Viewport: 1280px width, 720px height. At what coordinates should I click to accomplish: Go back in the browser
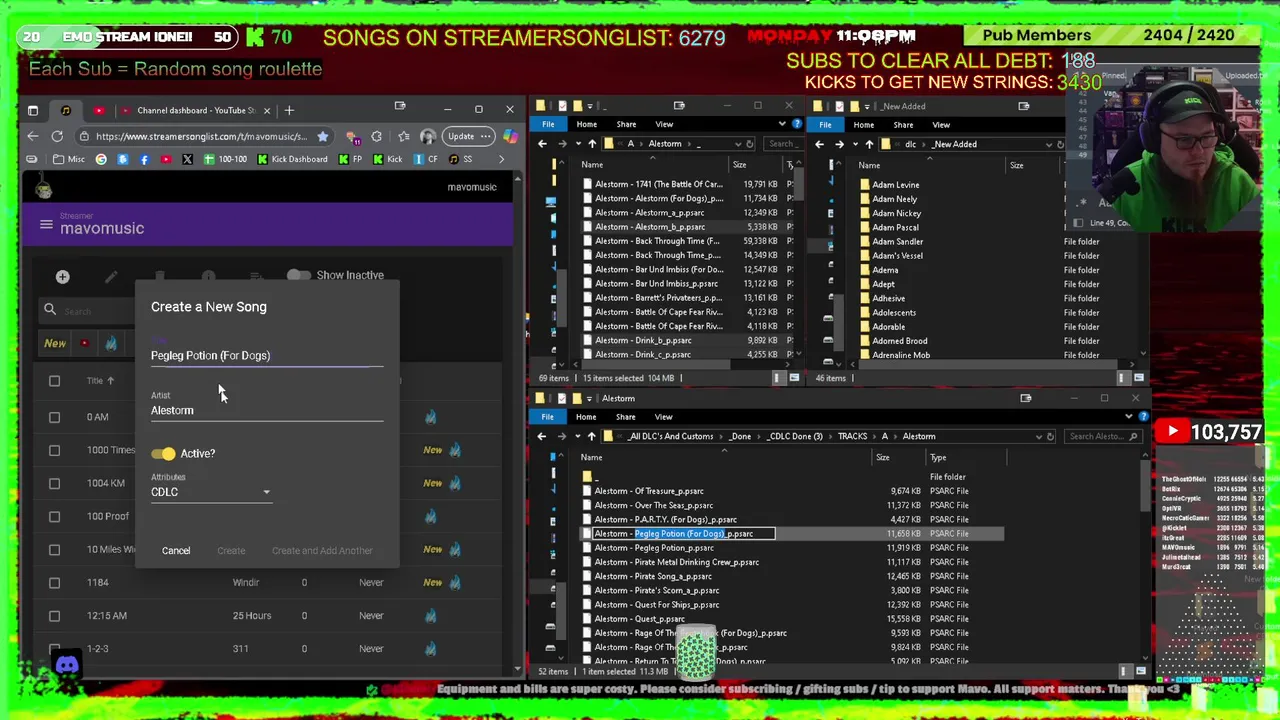click(32, 136)
